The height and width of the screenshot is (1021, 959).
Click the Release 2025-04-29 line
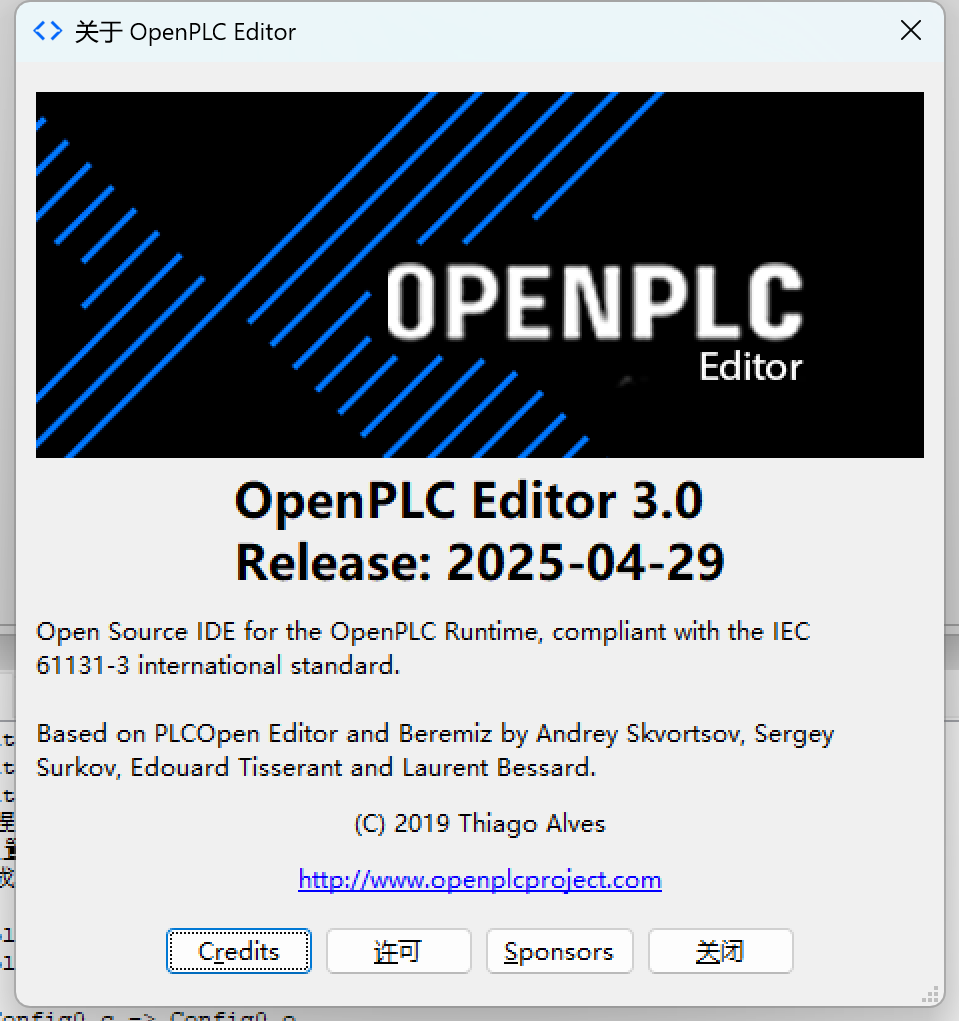point(480,562)
